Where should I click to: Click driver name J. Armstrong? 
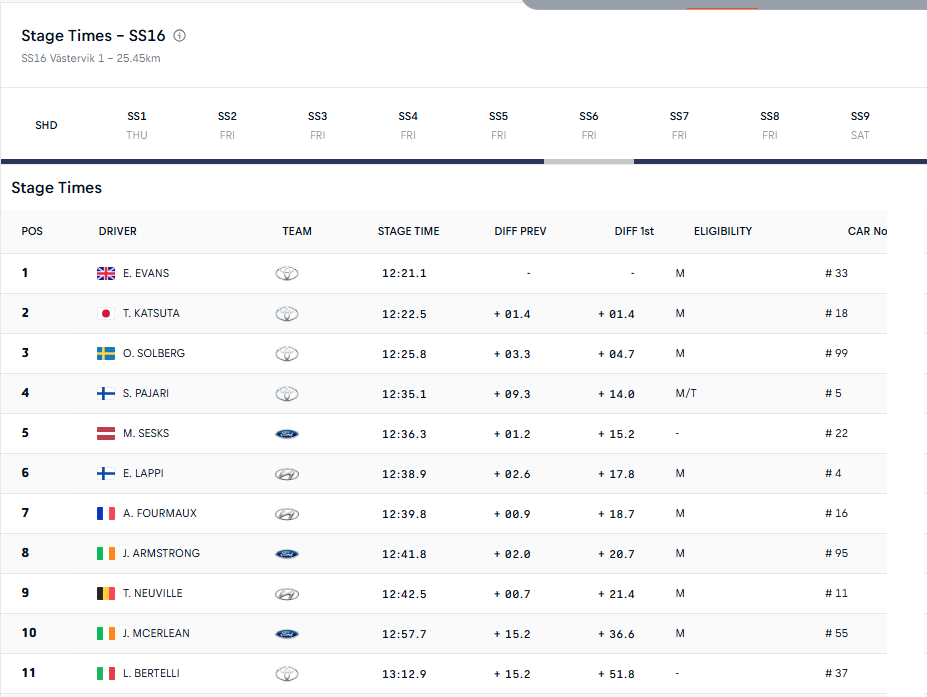161,553
